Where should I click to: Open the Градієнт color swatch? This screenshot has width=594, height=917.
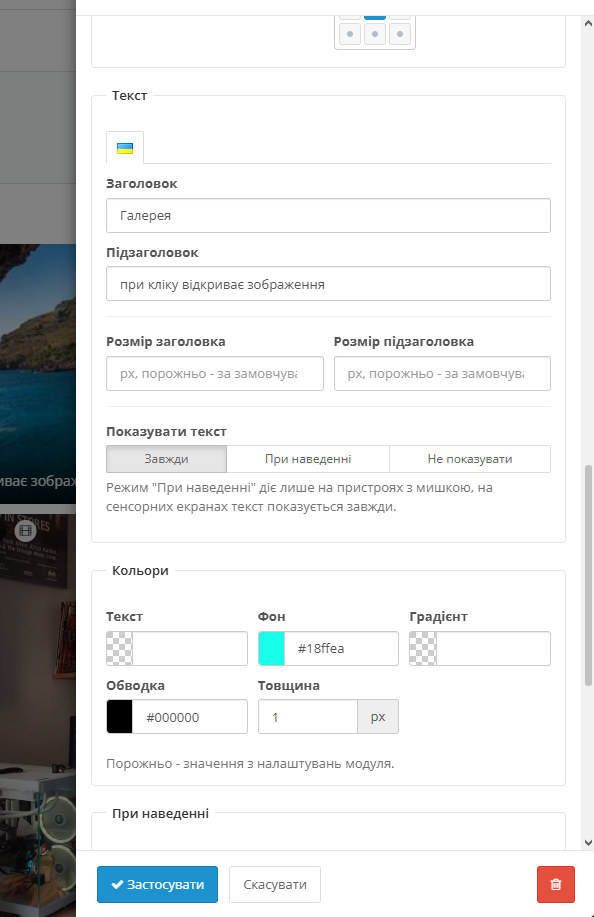(x=423, y=649)
